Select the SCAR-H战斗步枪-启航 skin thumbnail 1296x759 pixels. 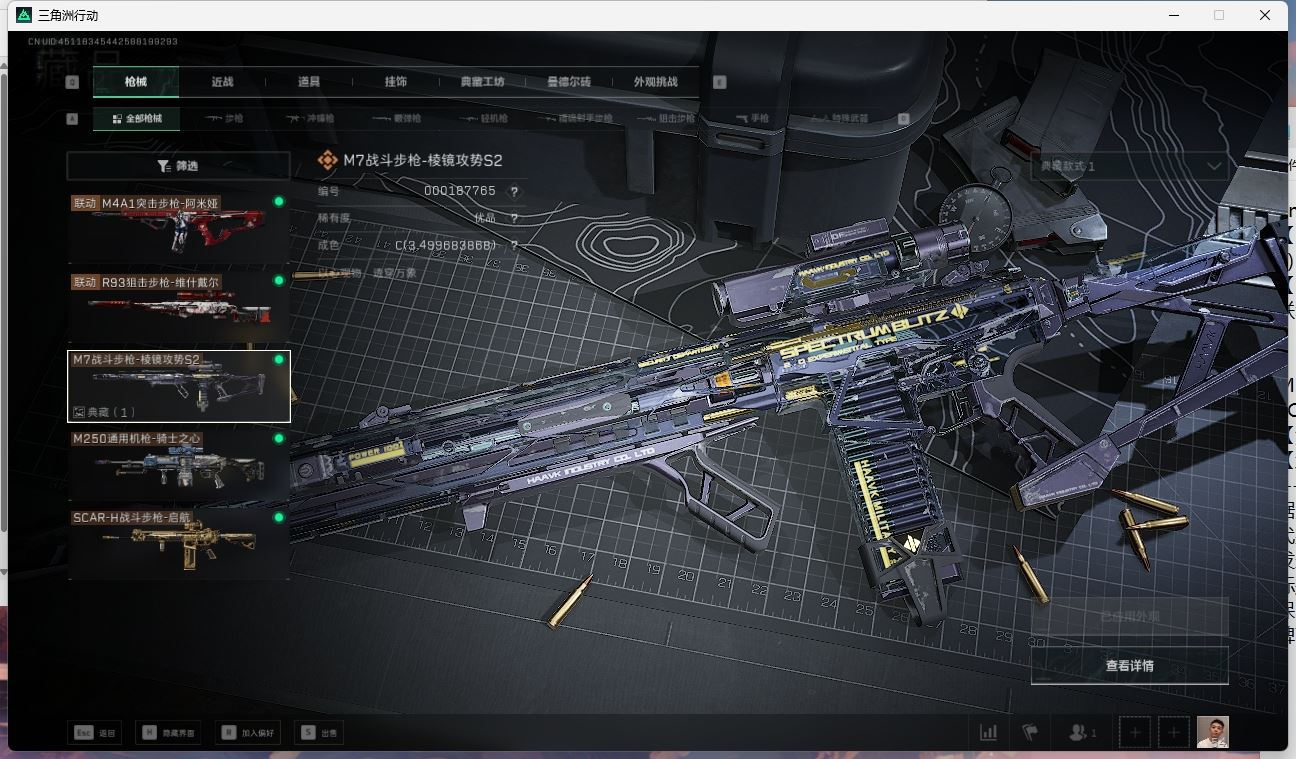tap(178, 543)
